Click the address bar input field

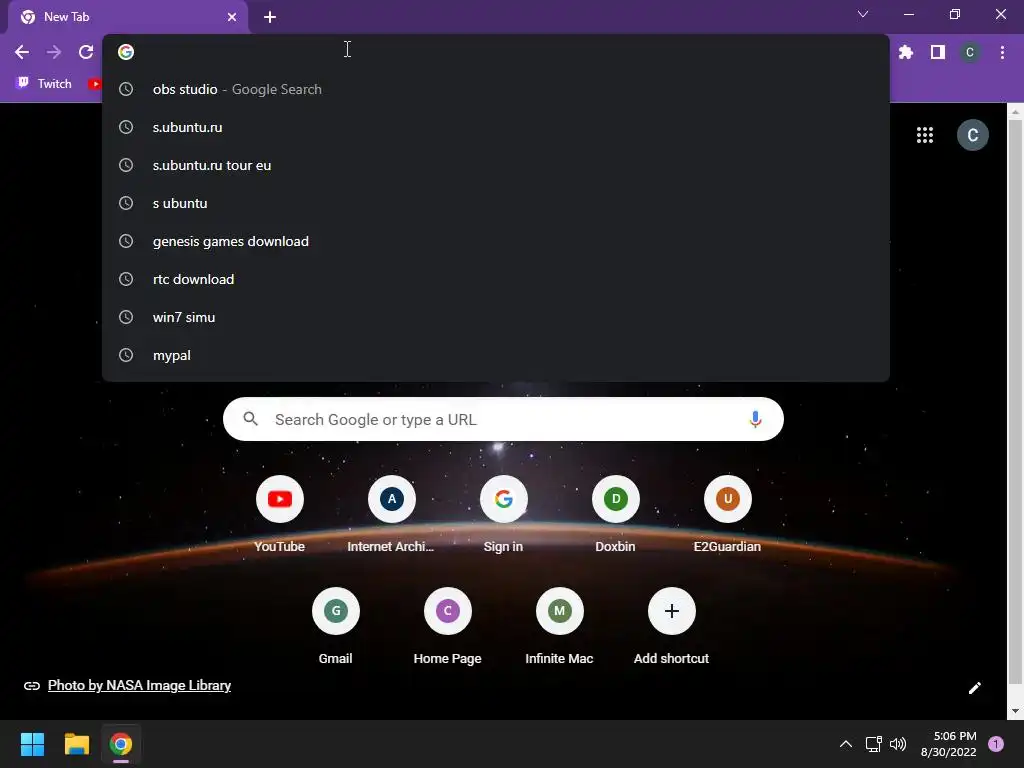tap(496, 52)
